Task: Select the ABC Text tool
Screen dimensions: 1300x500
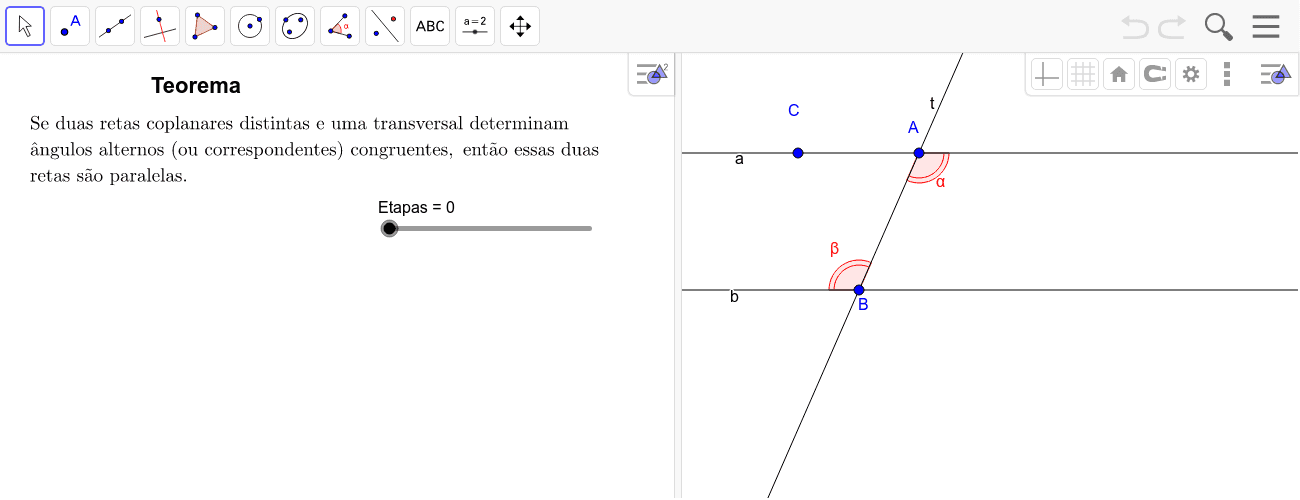Action: [x=430, y=26]
